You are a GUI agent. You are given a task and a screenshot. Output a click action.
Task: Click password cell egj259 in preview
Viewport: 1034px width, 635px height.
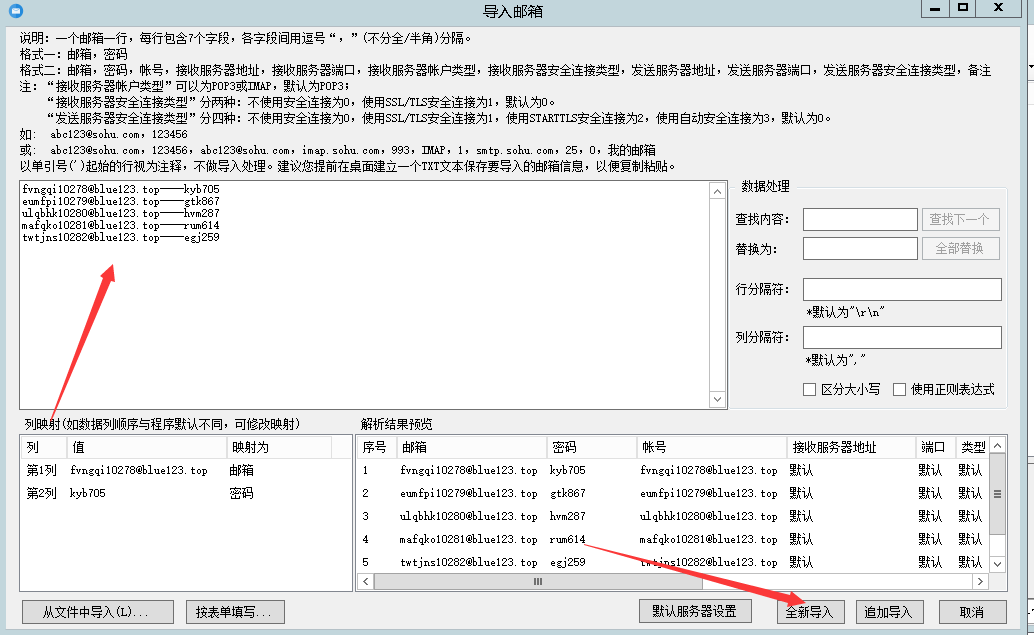pyautogui.click(x=567, y=562)
